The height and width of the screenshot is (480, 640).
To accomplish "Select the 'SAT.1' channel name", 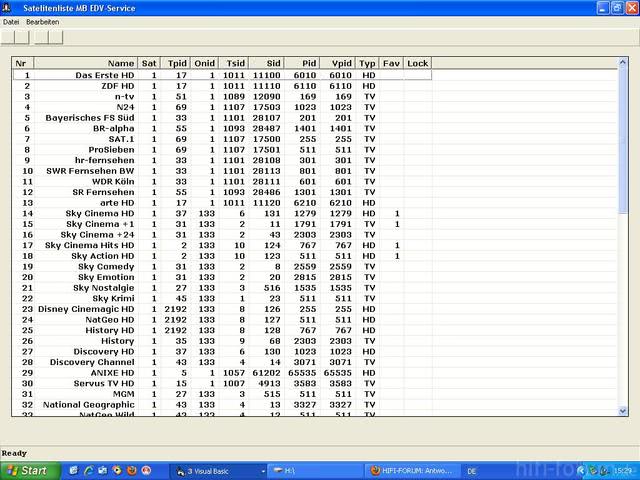I will point(121,139).
